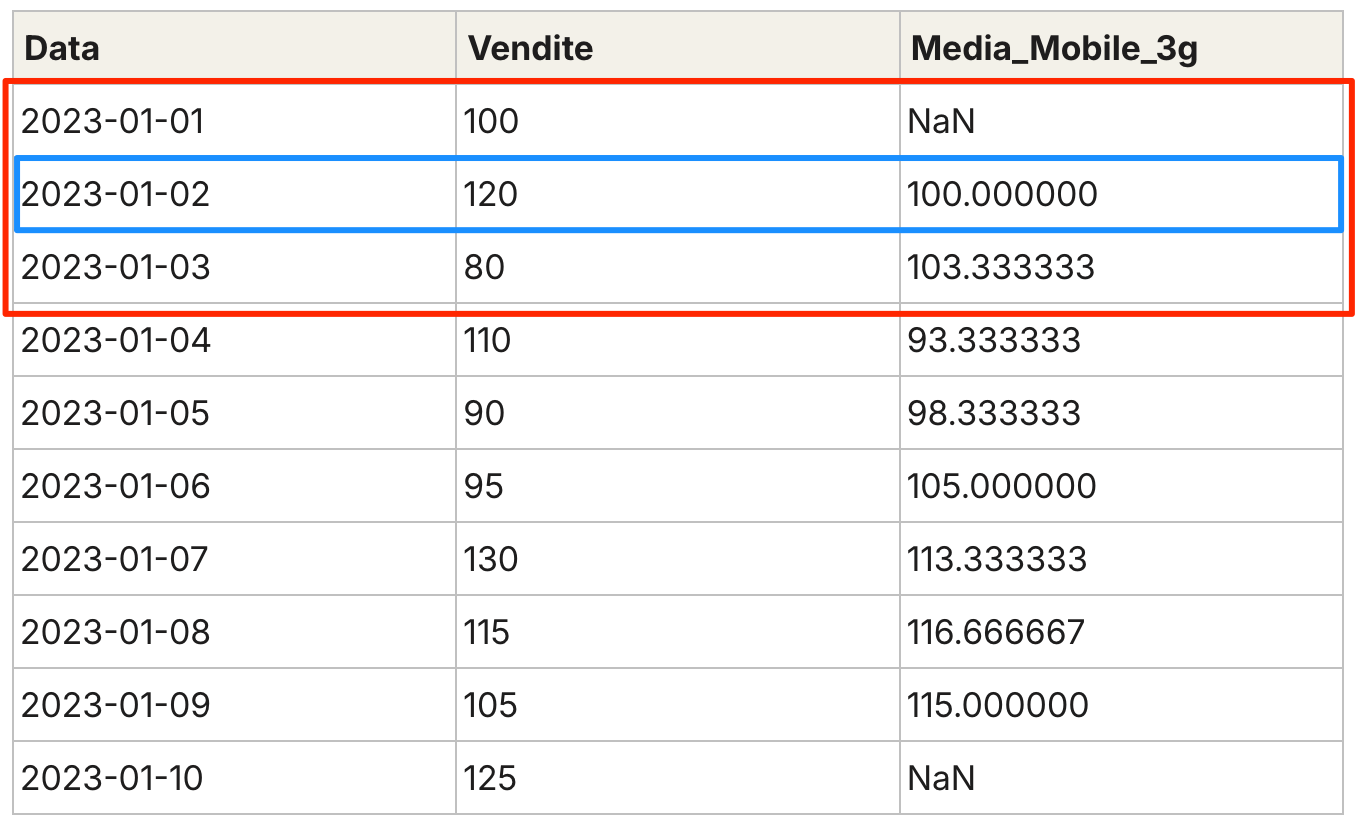
Task: Click the moving average cell 116.666667
Action: click(x=995, y=631)
